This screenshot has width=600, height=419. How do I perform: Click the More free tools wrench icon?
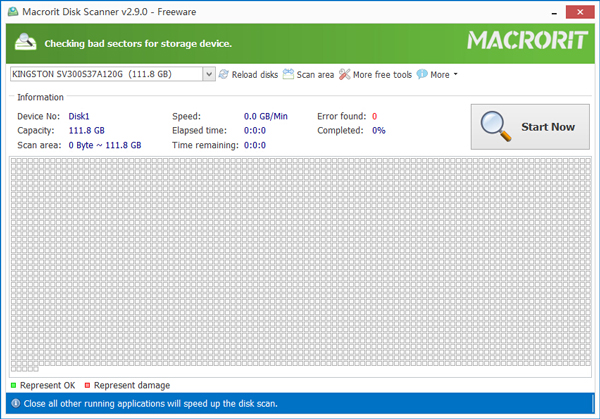(344, 74)
